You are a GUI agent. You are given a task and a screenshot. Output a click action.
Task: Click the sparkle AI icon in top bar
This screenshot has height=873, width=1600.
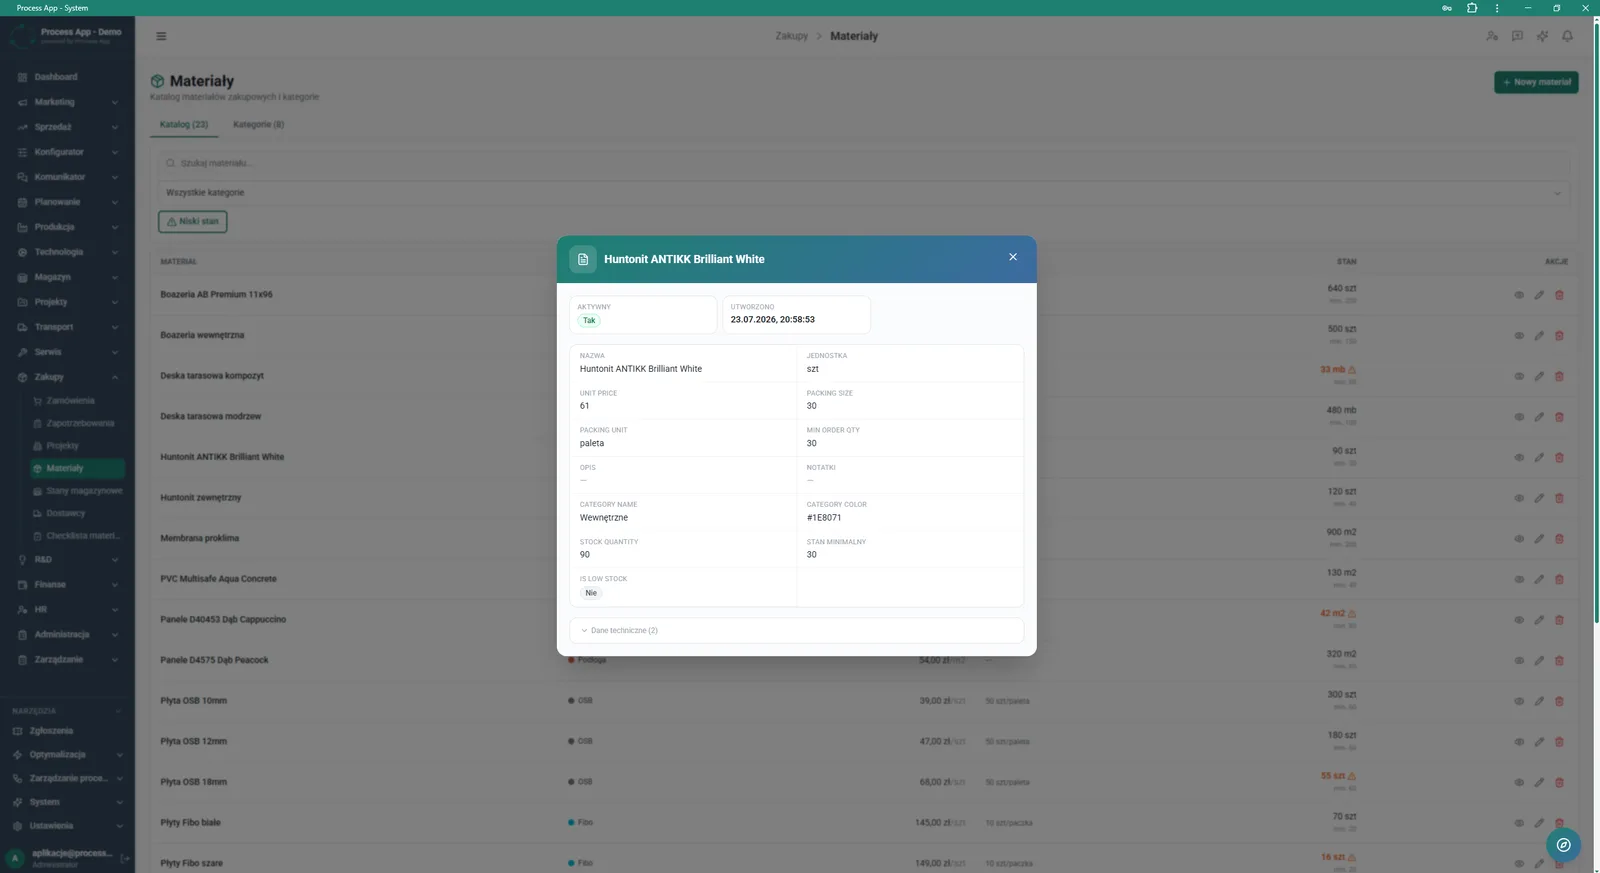[1542, 36]
